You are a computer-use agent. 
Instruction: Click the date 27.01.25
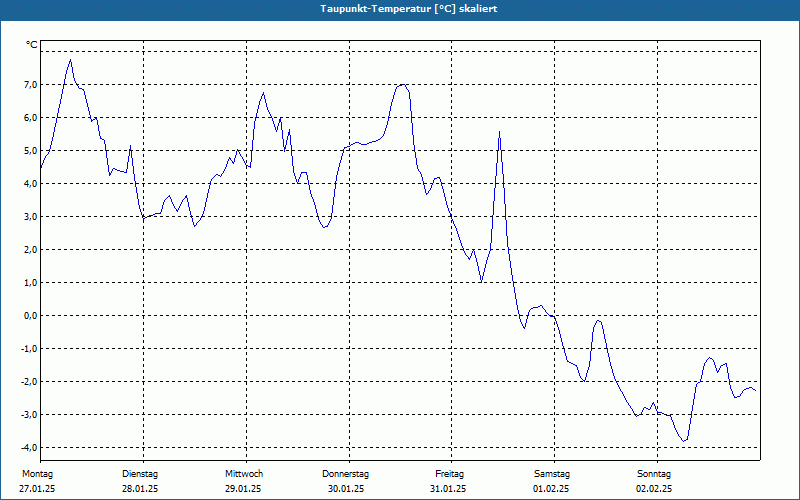pos(37,489)
